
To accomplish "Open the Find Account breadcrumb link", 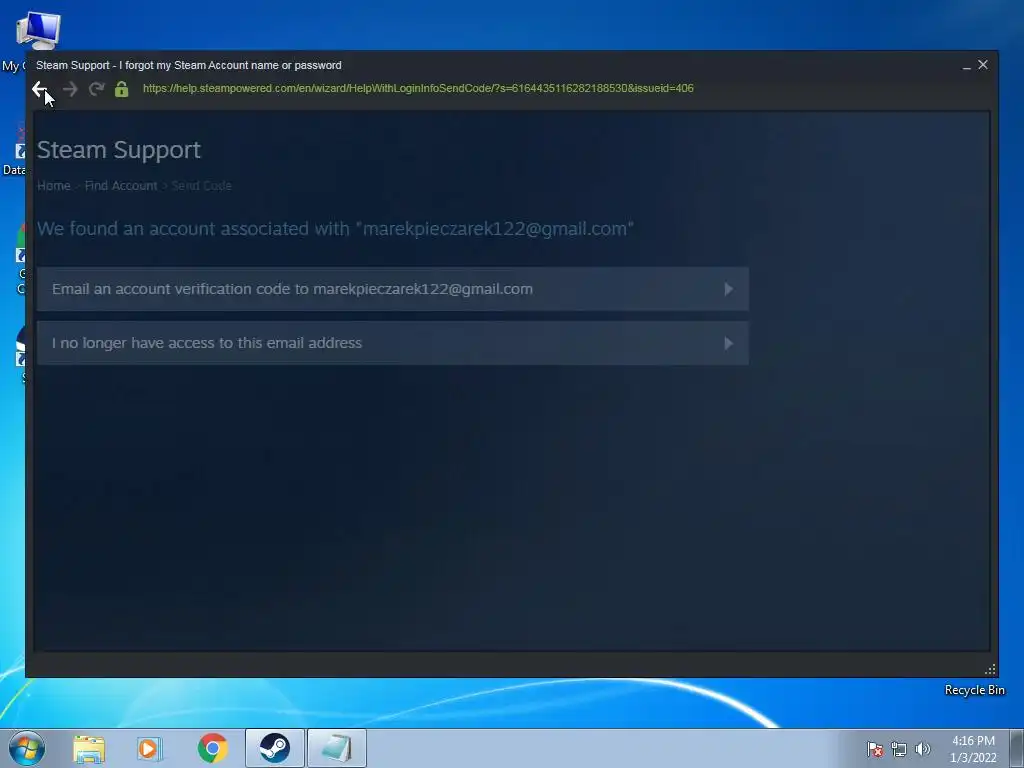I will 121,185.
